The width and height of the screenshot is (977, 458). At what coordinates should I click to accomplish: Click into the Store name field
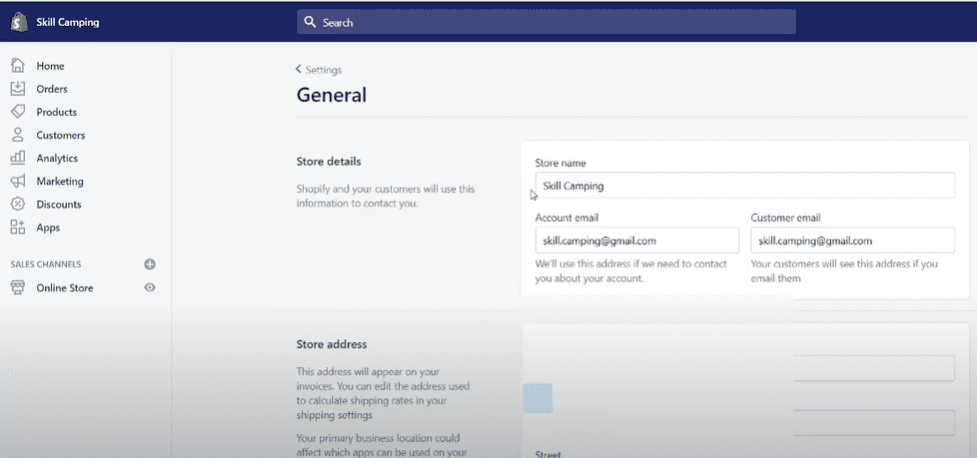click(745, 186)
